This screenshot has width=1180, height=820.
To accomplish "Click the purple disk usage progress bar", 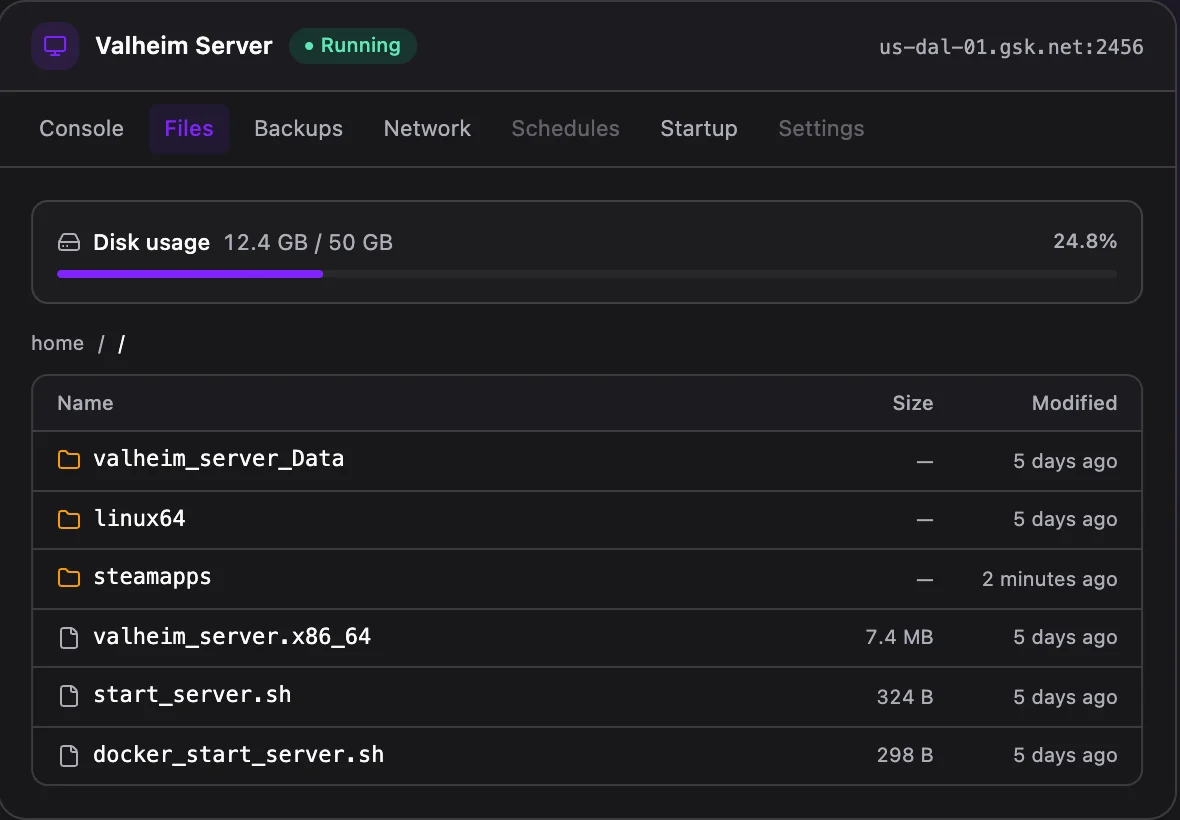I will [x=190, y=274].
